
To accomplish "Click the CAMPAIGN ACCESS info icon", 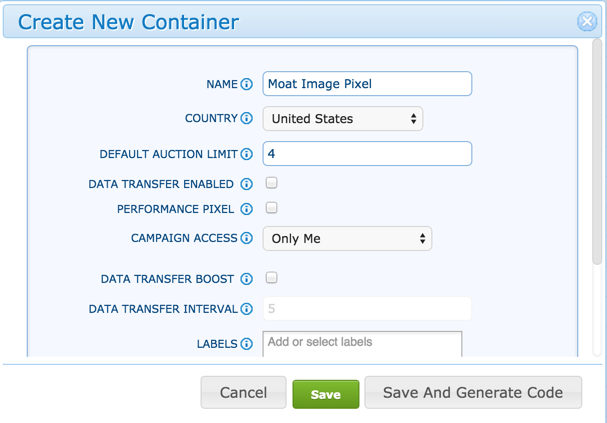I will click(x=247, y=239).
